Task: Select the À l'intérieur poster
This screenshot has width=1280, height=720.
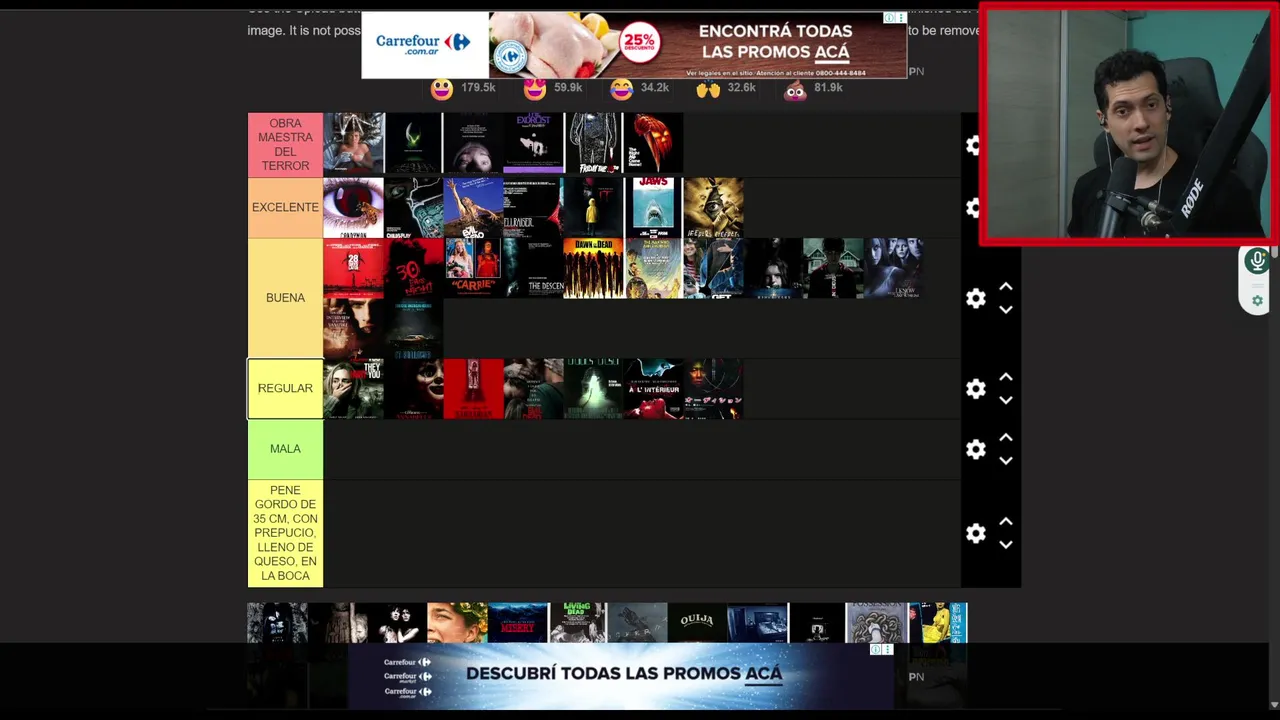Action: click(653, 389)
